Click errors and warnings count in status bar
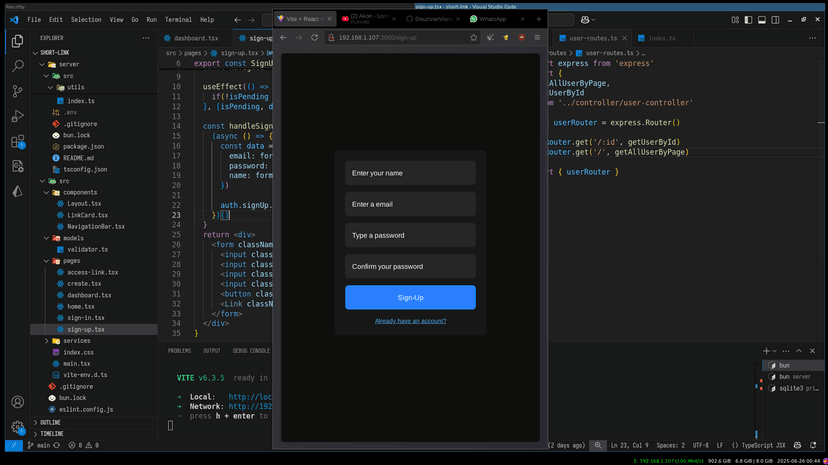This screenshot has width=828, height=465. tap(83, 445)
